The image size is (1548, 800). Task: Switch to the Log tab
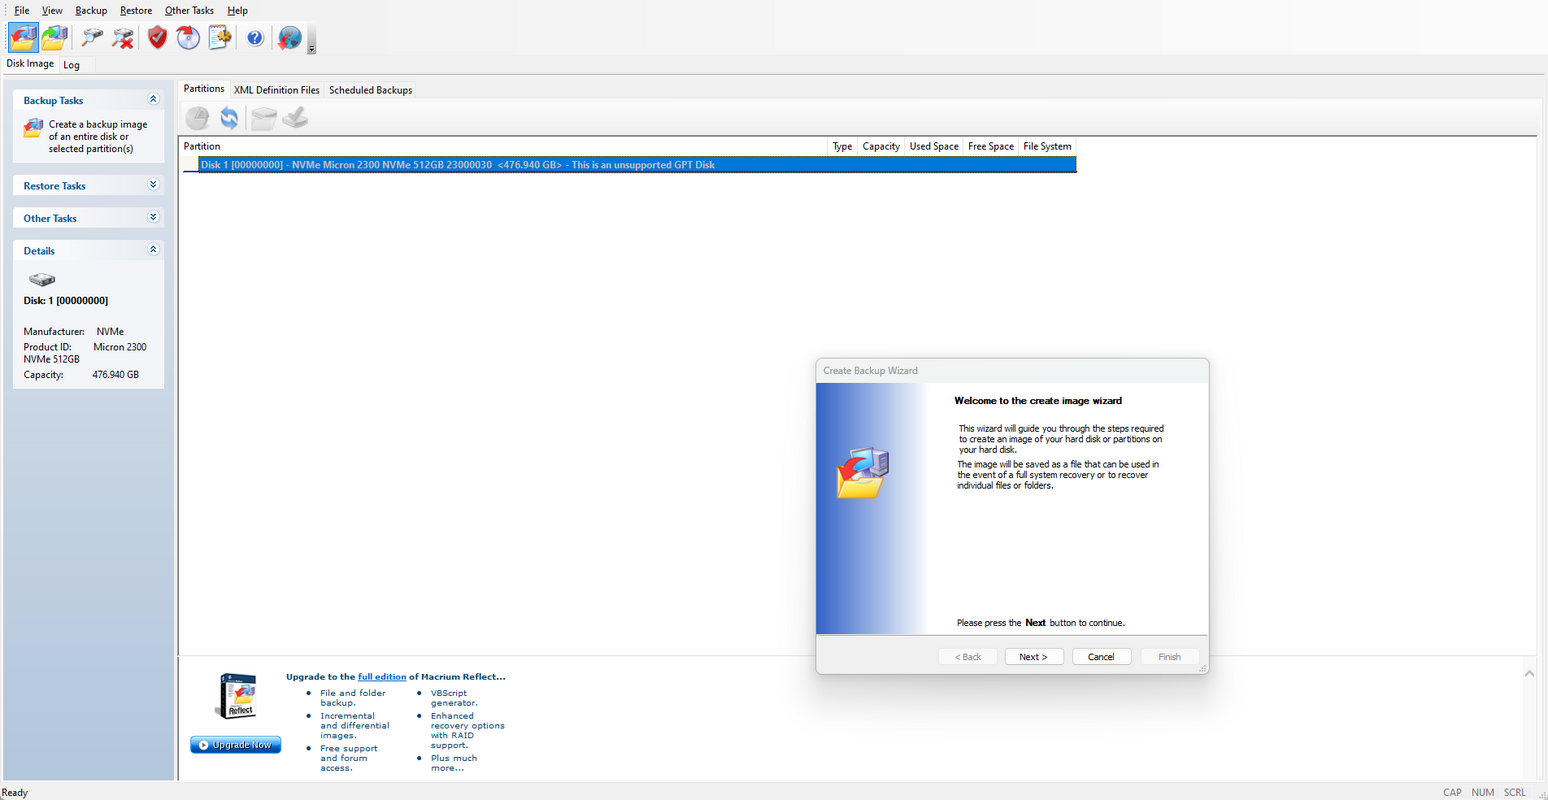[x=71, y=65]
